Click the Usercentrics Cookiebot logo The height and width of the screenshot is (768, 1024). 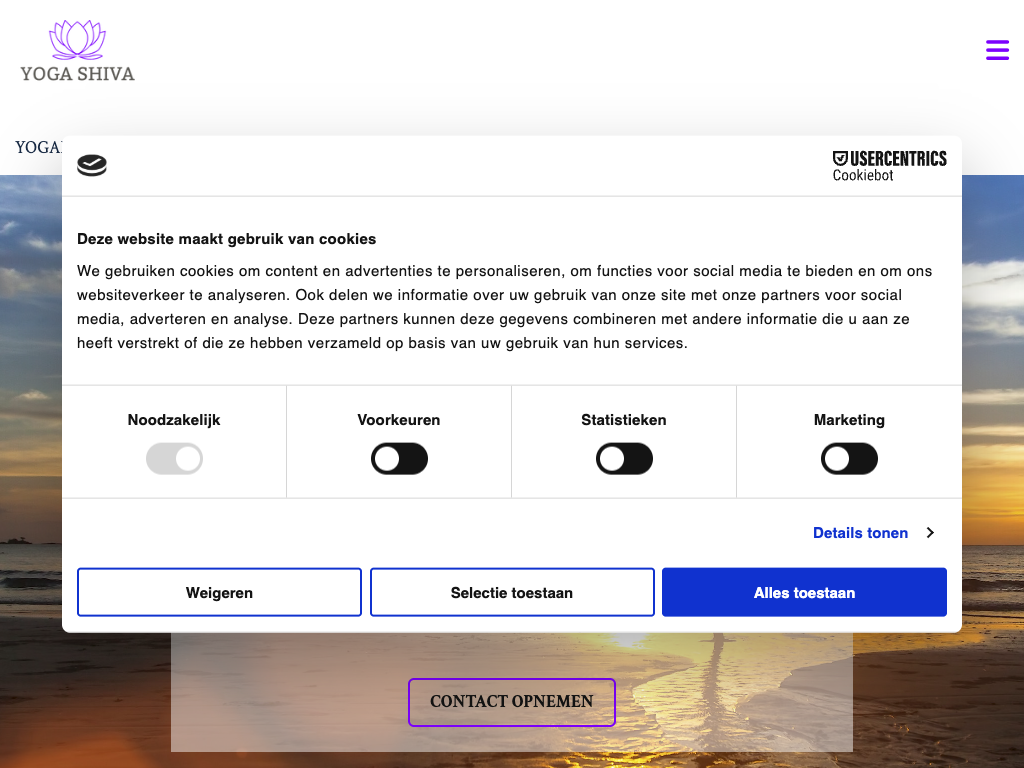(x=889, y=166)
